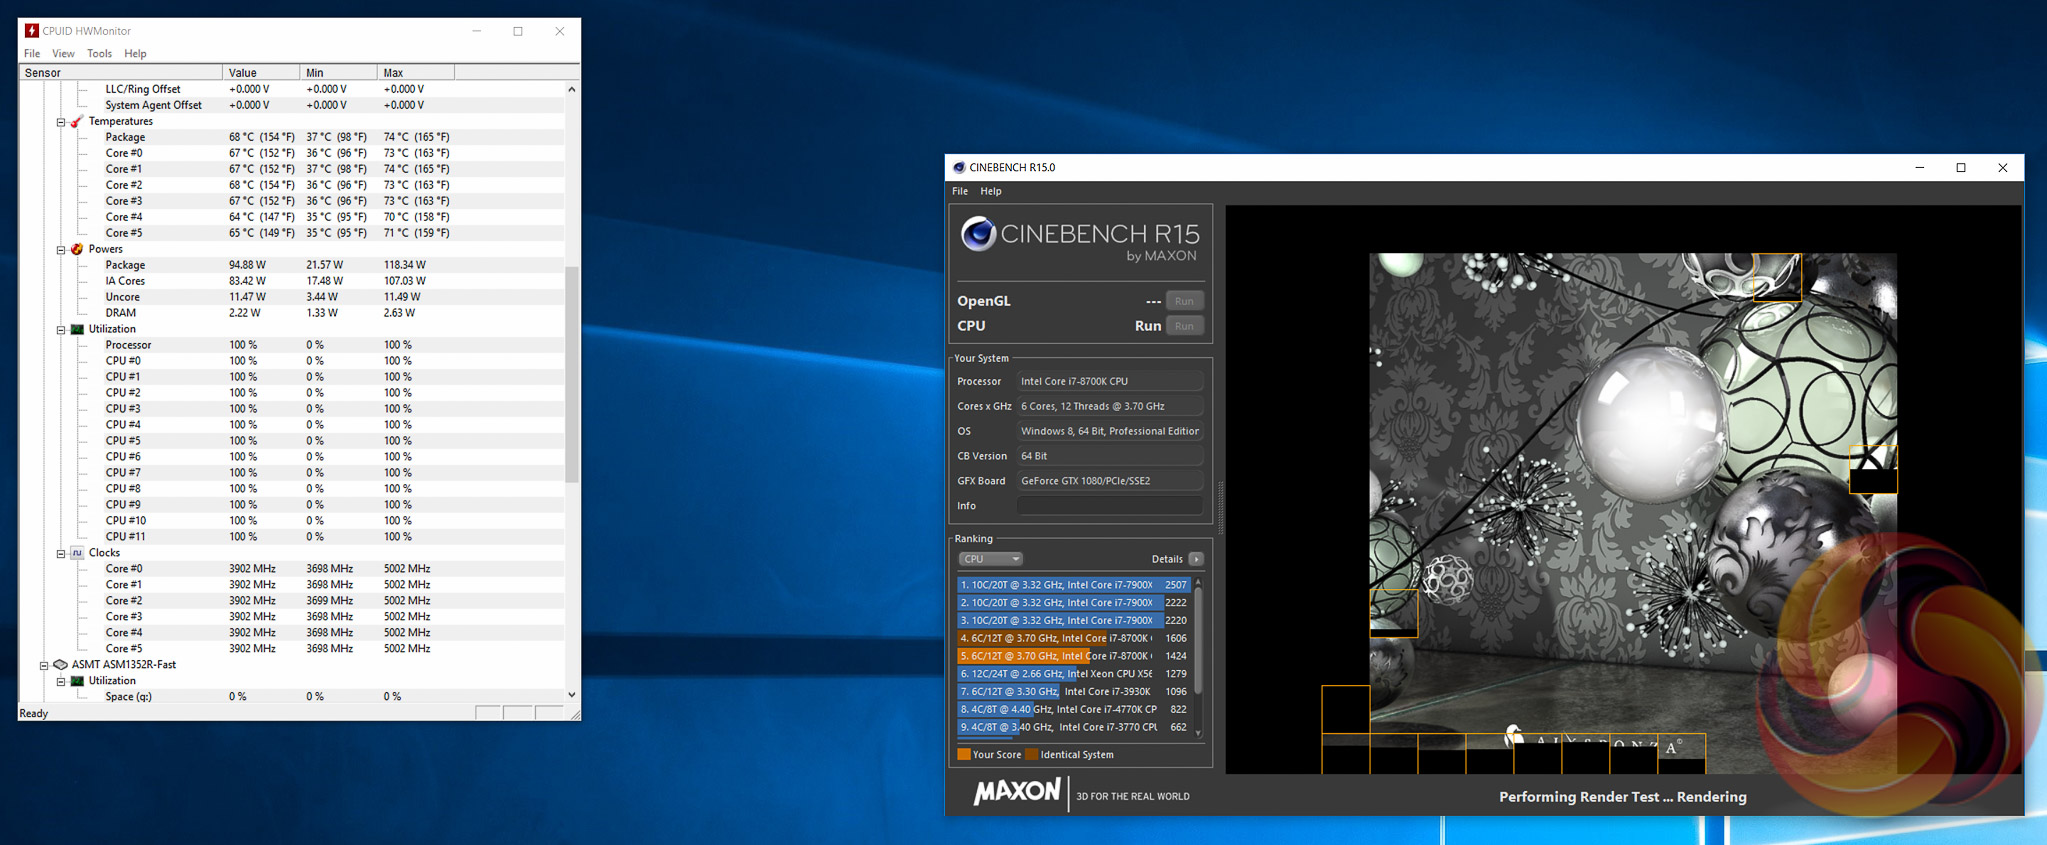The image size is (2047, 845).
Task: Click the Cinebench R15 logo sphere icon
Action: [977, 235]
